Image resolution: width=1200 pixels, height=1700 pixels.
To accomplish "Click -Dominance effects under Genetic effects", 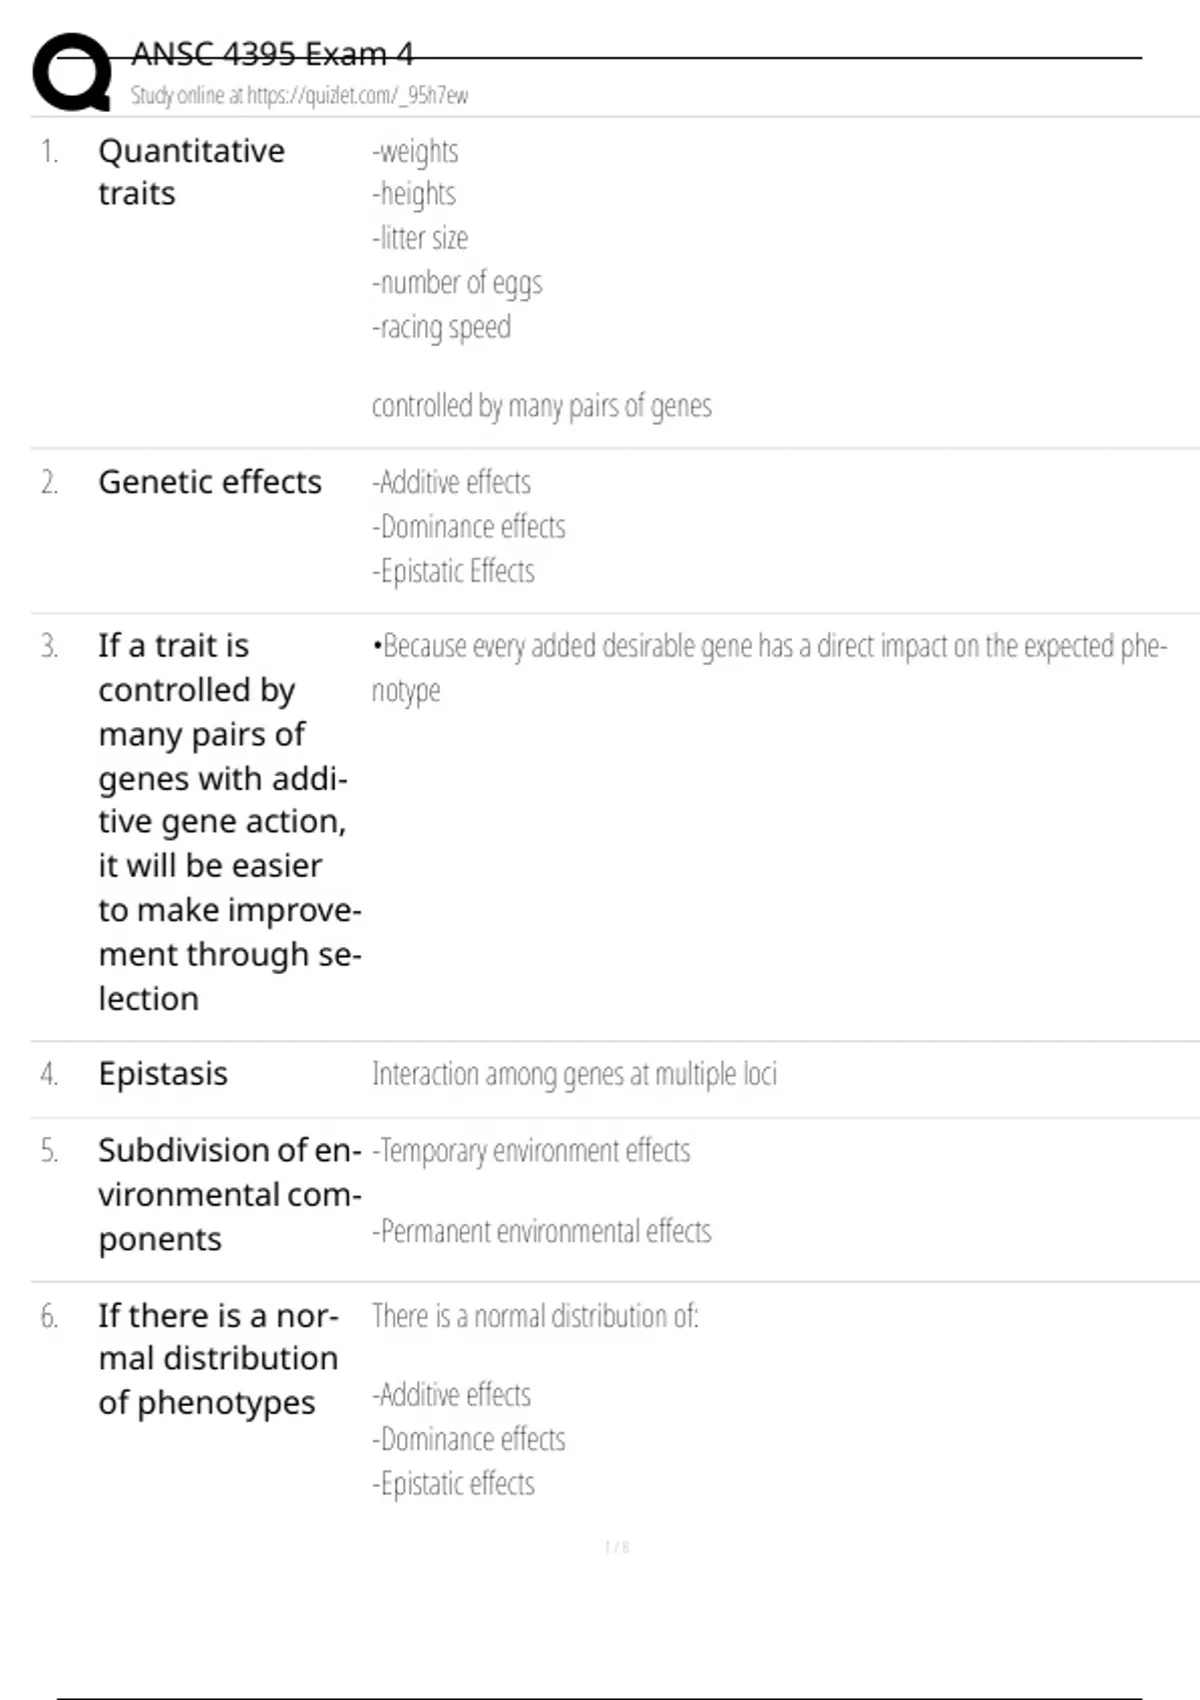I will (x=468, y=527).
